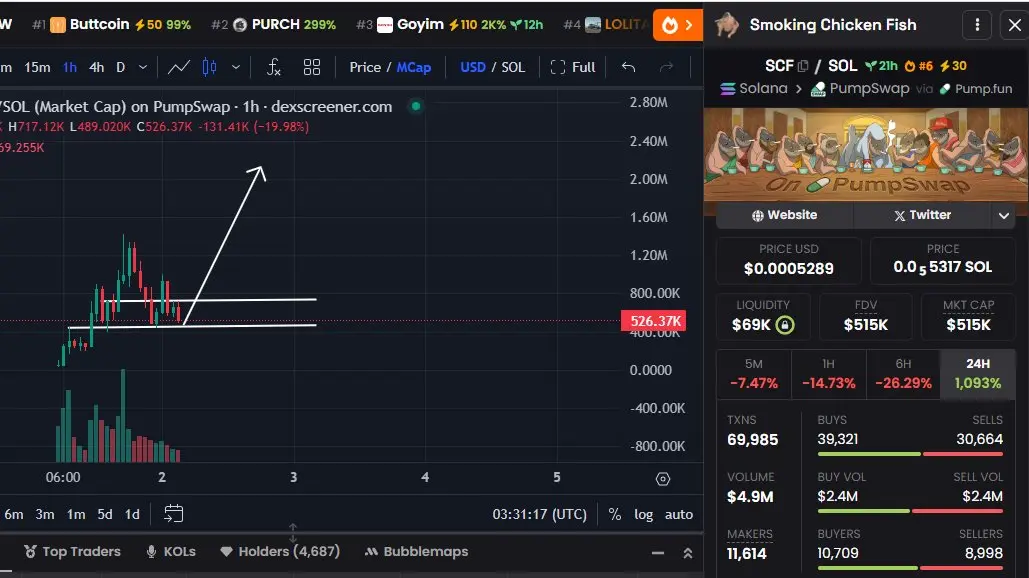Click Solana chain link
The width and height of the screenshot is (1029, 578).
click(x=754, y=89)
